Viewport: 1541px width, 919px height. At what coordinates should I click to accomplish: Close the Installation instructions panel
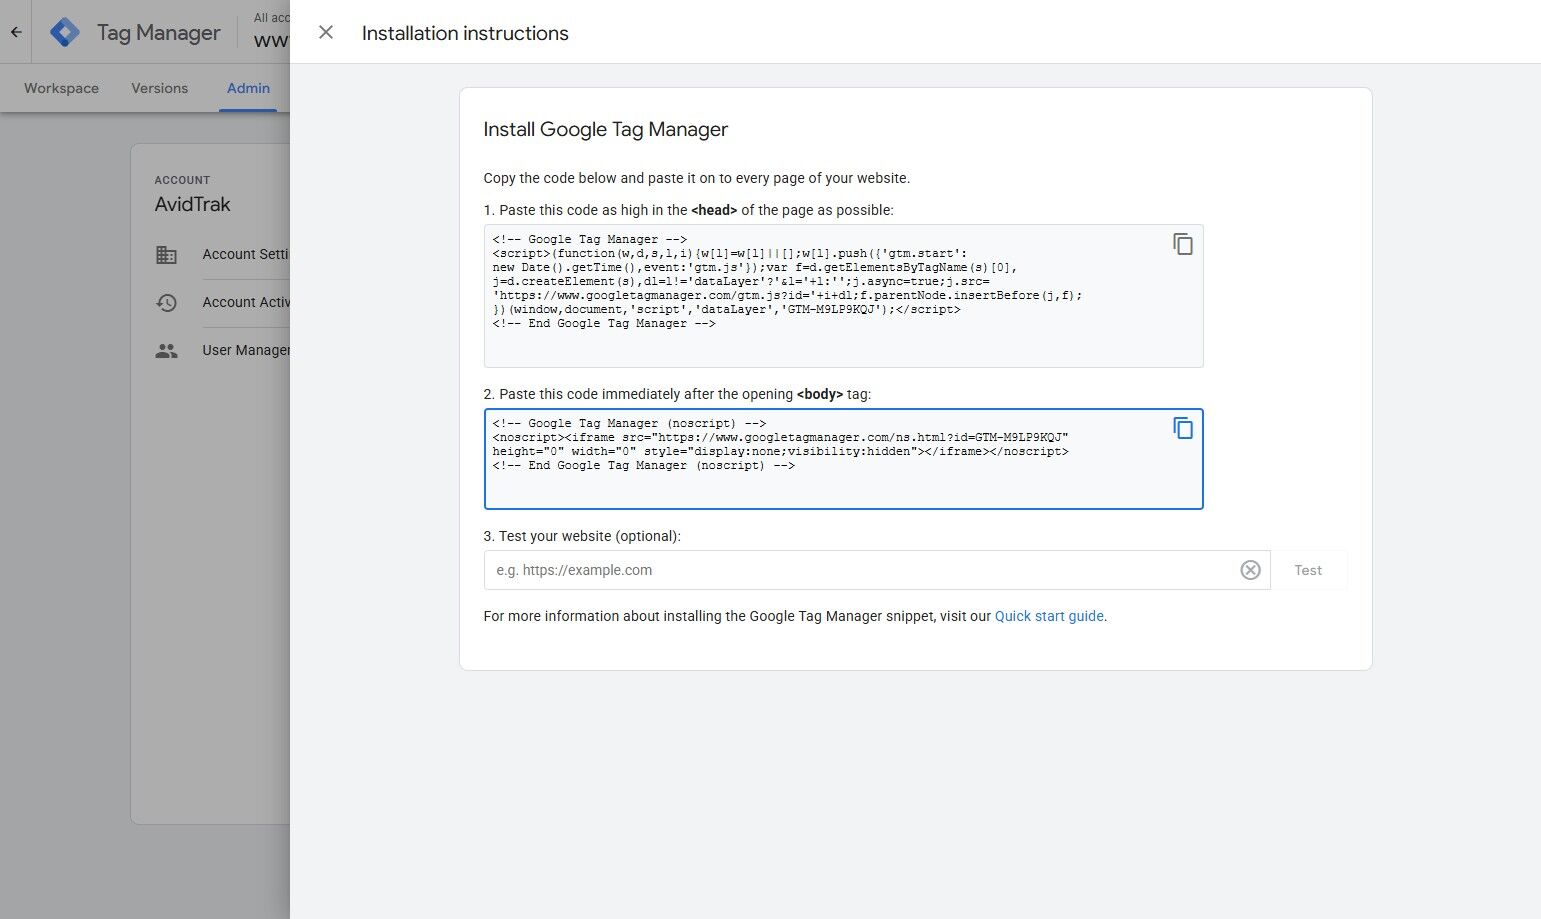click(325, 32)
